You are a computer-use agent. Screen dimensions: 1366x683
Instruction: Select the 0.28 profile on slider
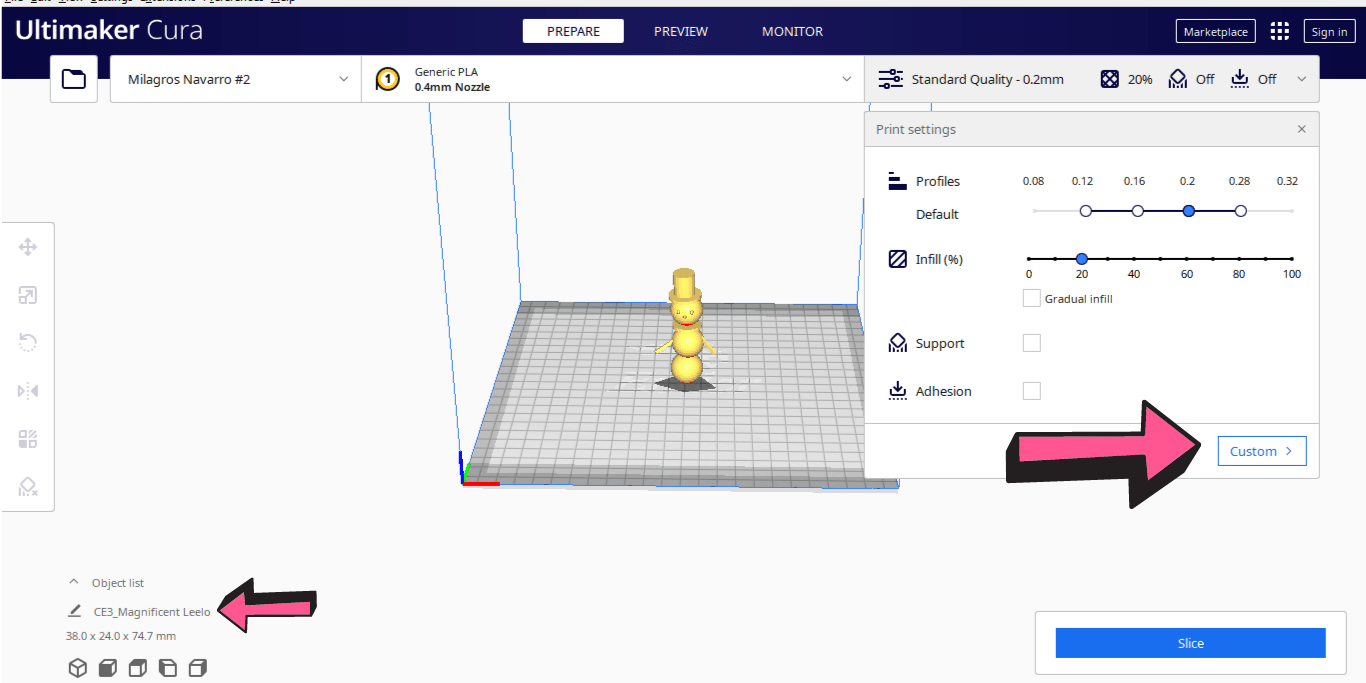pyautogui.click(x=1240, y=211)
